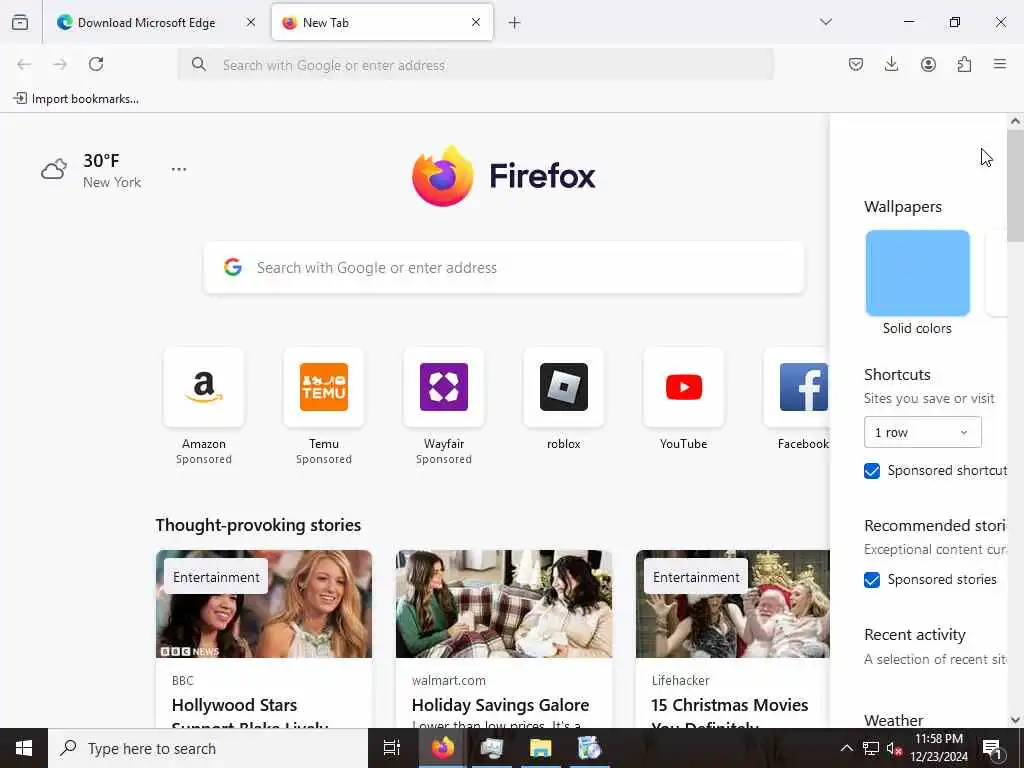Open Firefox View tab list icon
1024x768 pixels.
[x=20, y=23]
